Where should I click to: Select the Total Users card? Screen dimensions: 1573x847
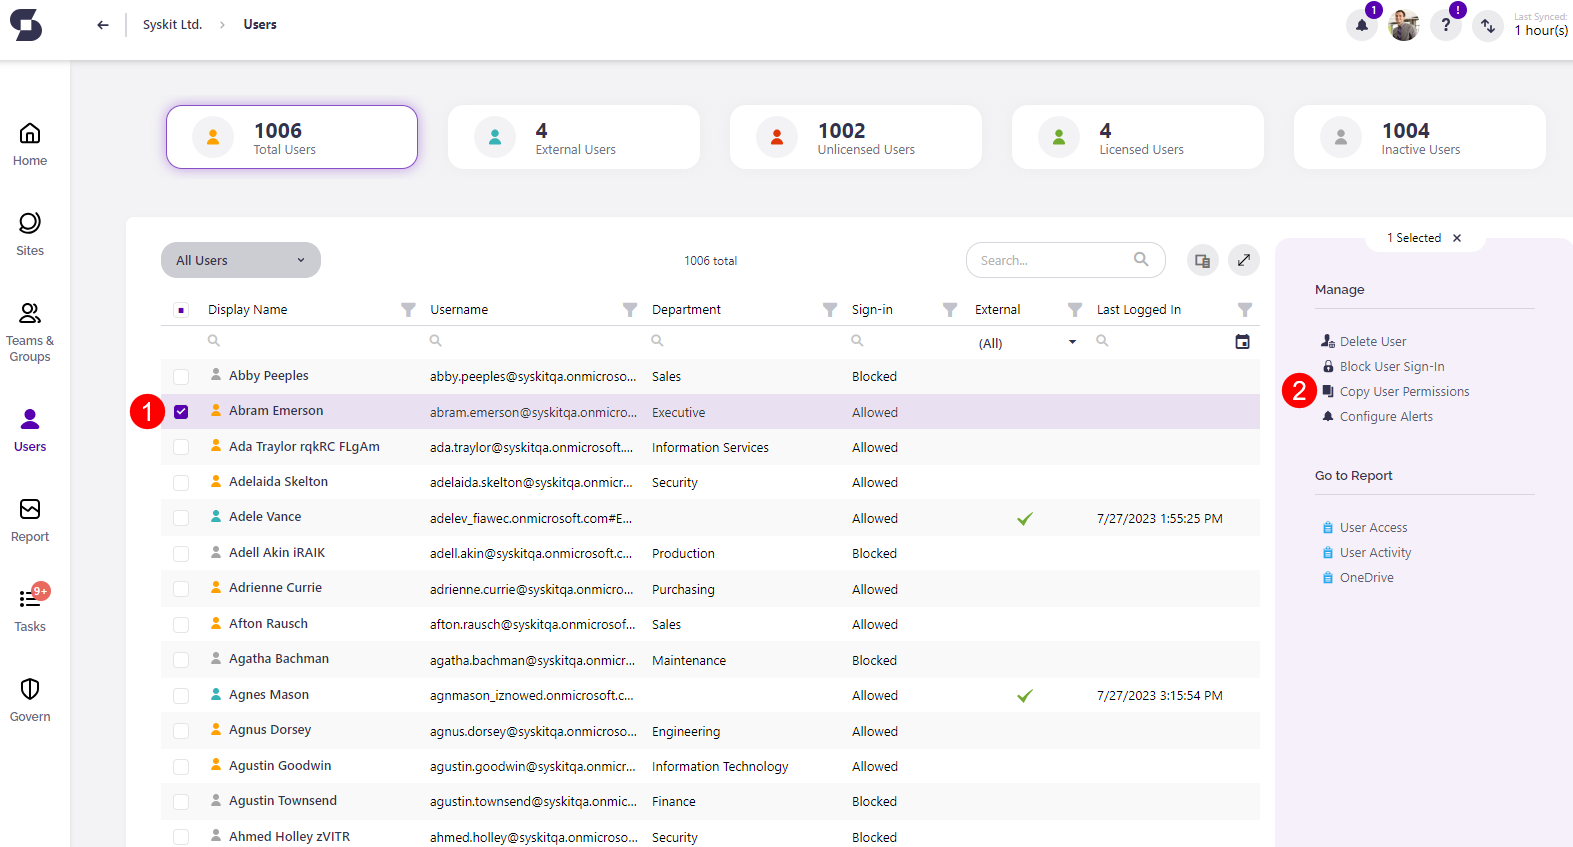[292, 137]
